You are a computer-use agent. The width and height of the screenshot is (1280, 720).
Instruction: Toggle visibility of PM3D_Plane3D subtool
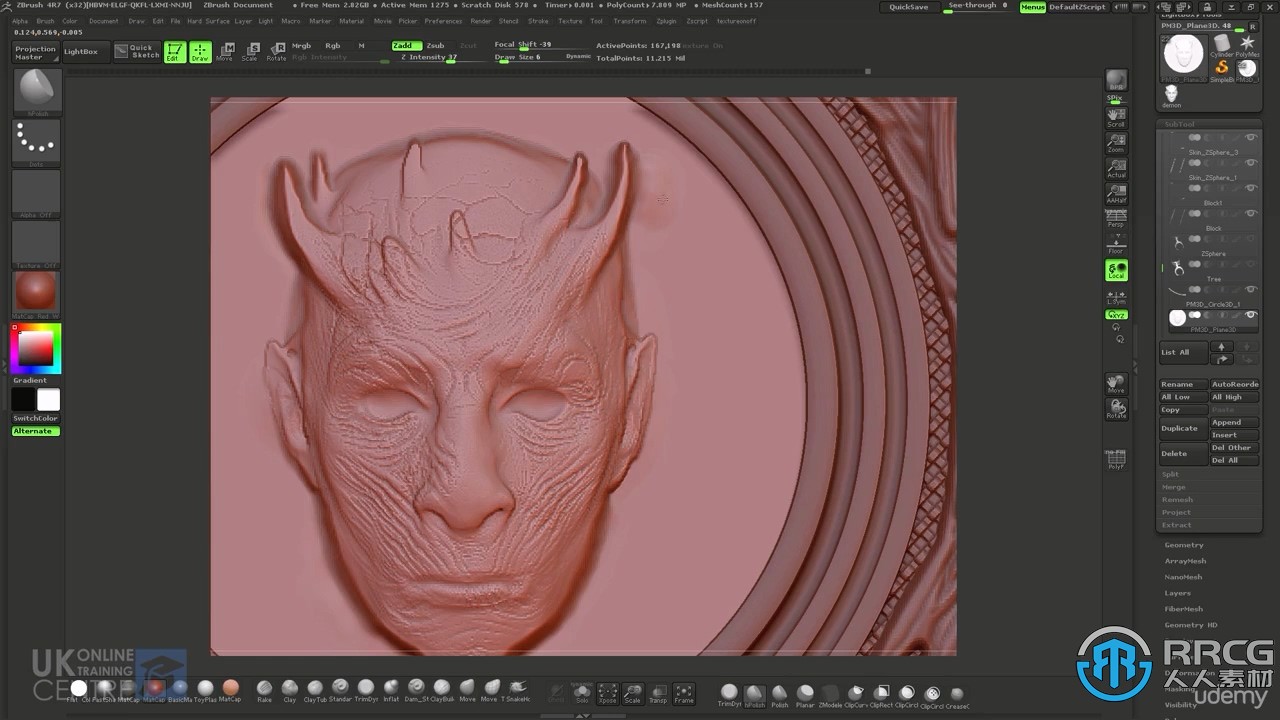pyautogui.click(x=1250, y=316)
